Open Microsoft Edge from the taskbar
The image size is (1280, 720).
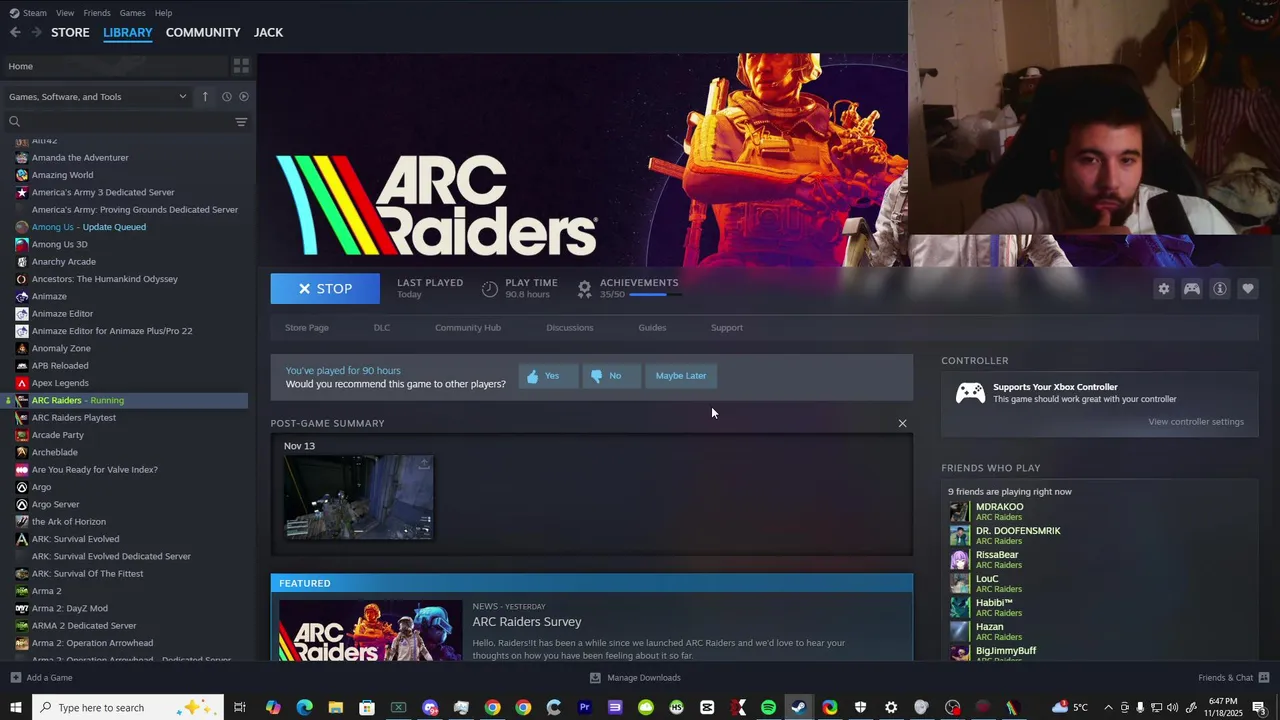click(304, 708)
